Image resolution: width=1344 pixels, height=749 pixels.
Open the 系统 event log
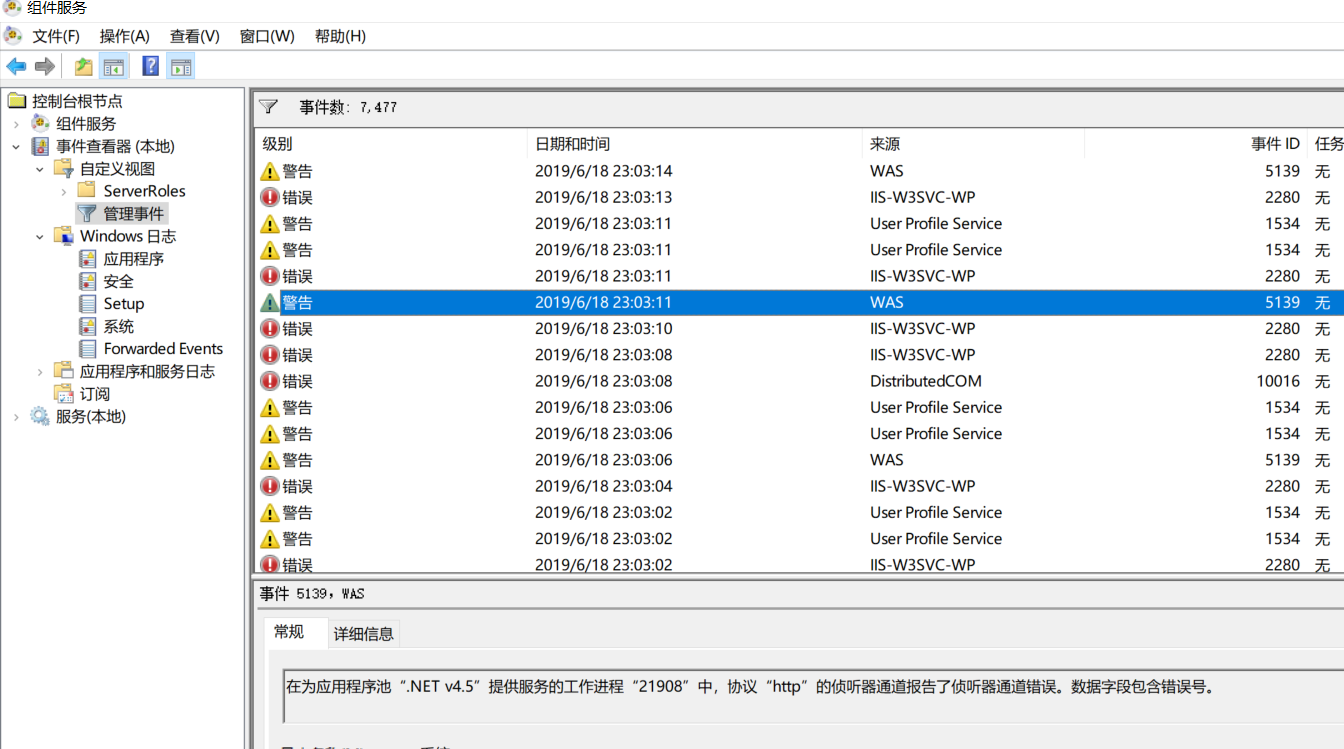[x=113, y=326]
